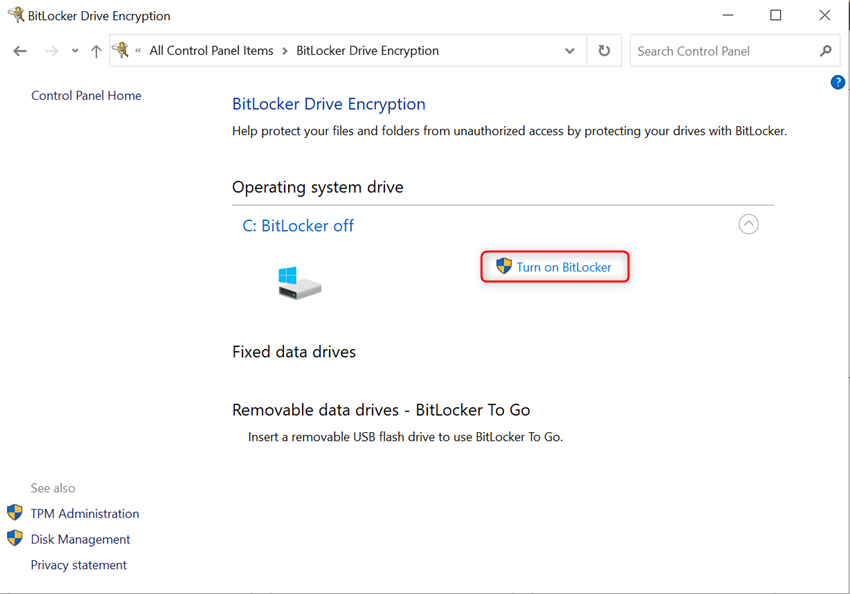Maximize the BitLocker window

point(776,15)
